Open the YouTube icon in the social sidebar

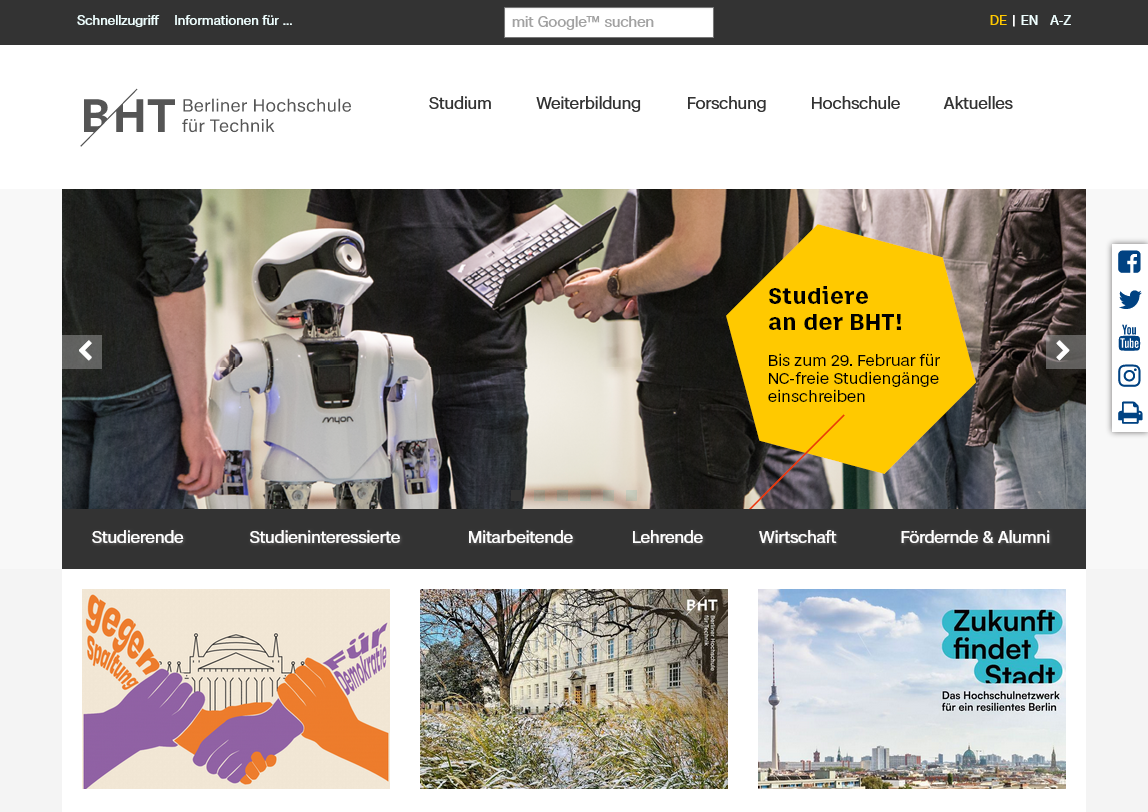(1128, 337)
